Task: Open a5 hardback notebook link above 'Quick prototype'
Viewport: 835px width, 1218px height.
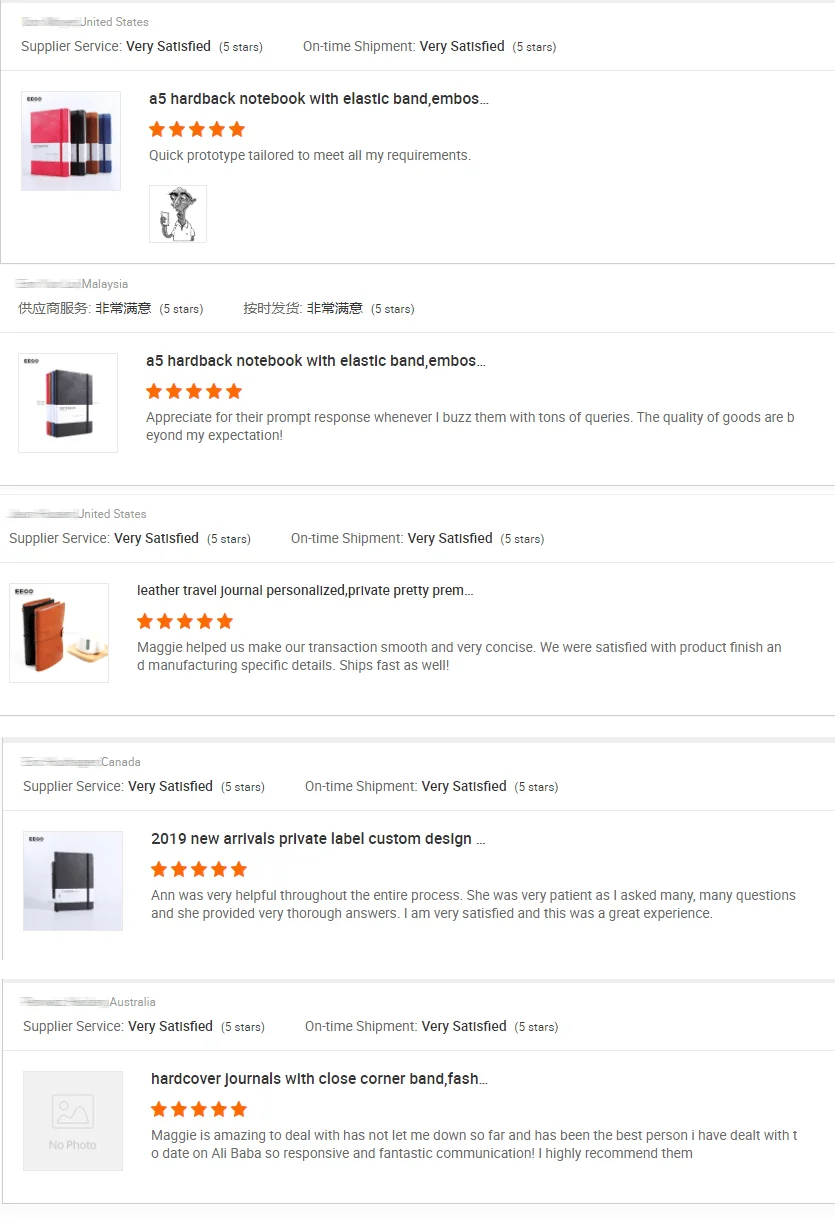Action: [x=319, y=99]
